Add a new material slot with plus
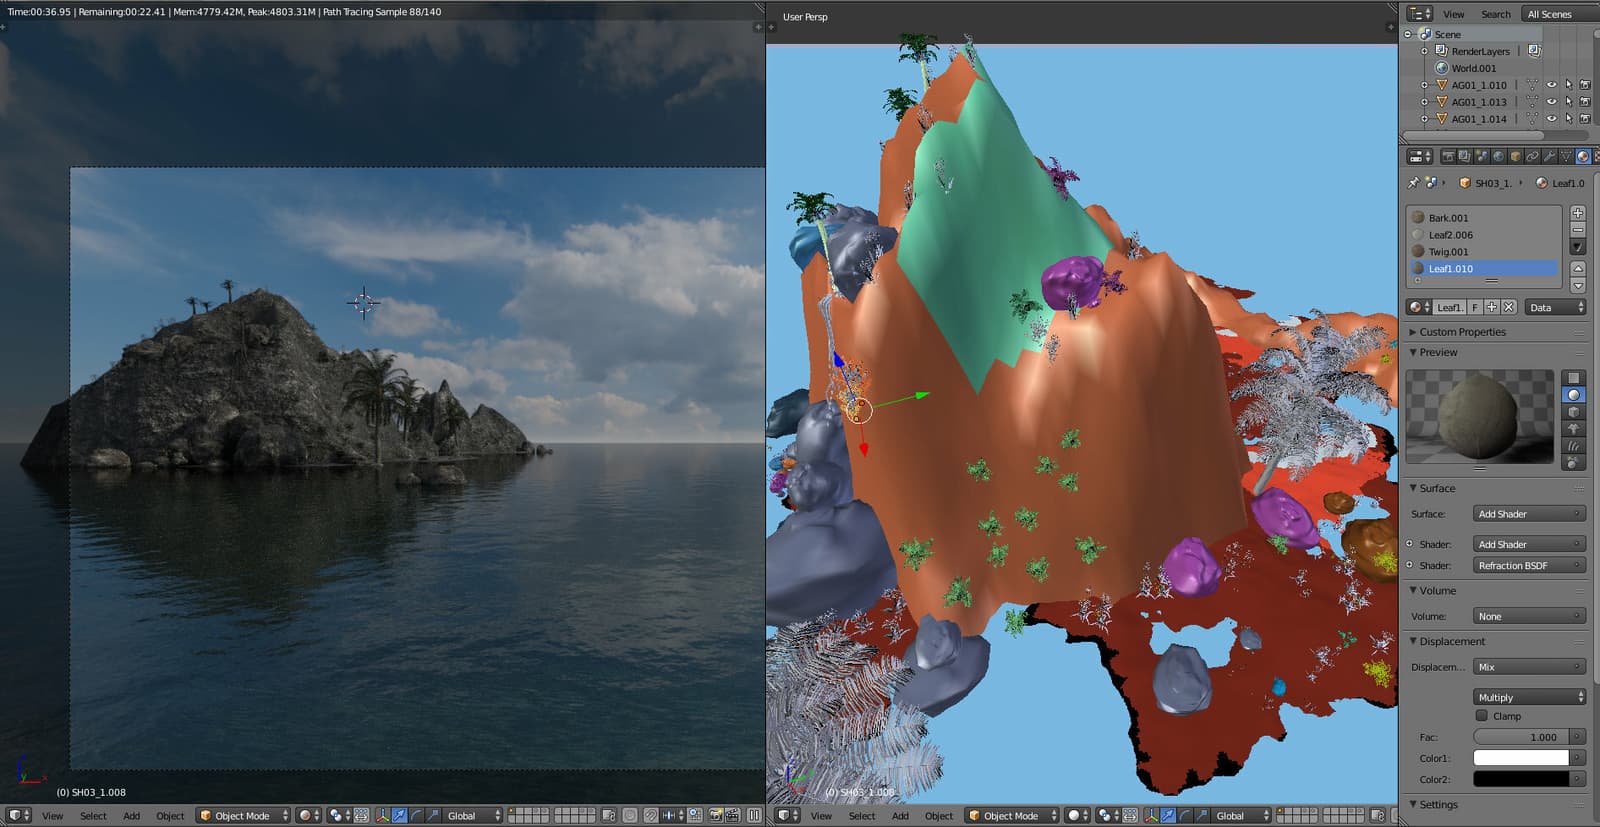The height and width of the screenshot is (827, 1600). point(1578,213)
